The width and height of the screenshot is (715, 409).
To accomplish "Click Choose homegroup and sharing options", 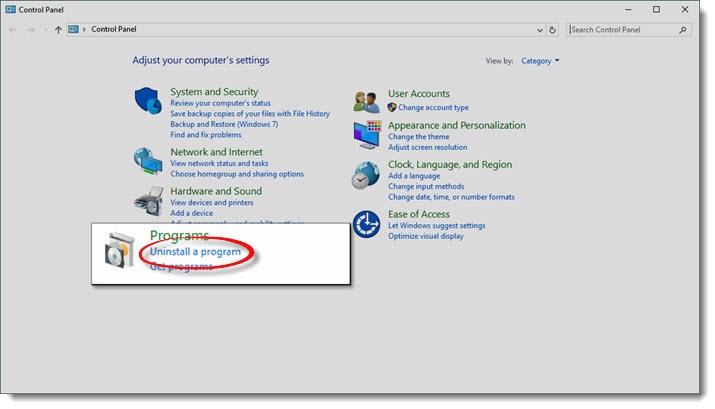I will [237, 174].
